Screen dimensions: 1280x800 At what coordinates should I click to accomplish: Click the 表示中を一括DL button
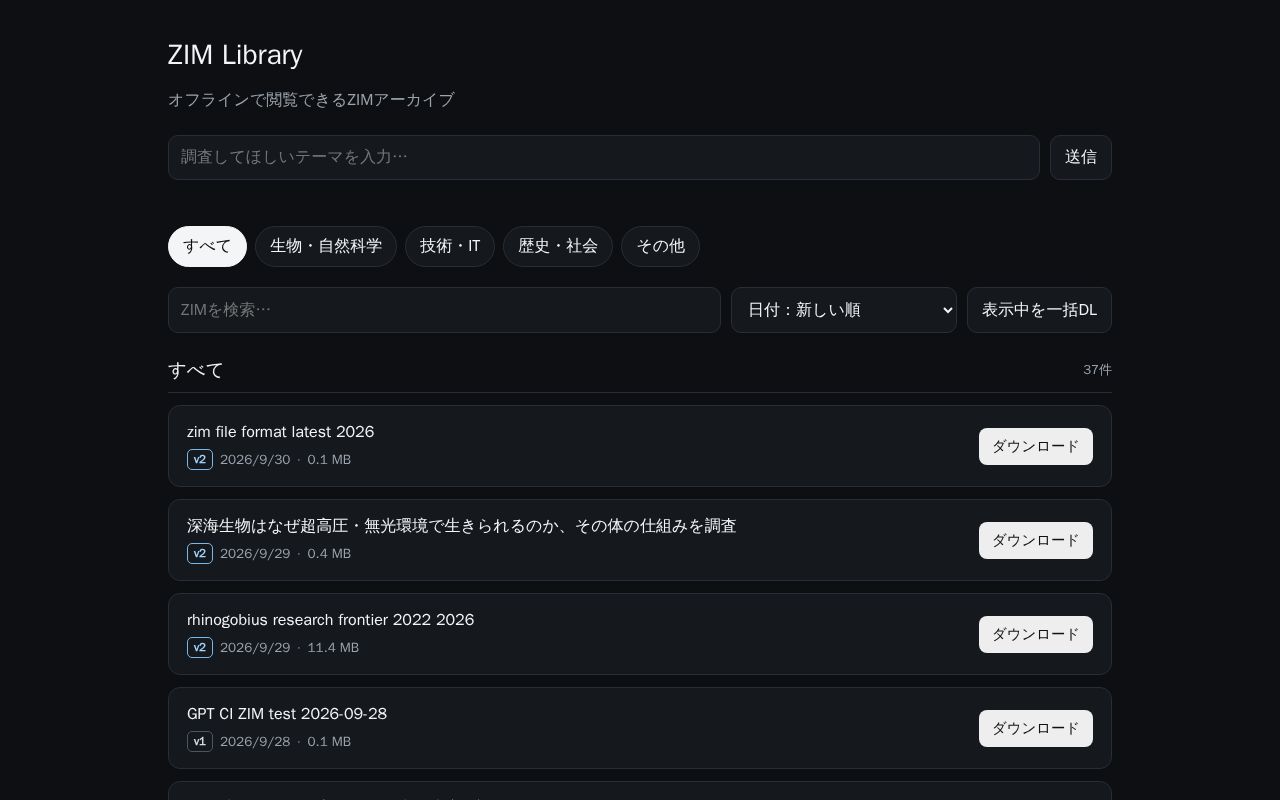click(1039, 310)
